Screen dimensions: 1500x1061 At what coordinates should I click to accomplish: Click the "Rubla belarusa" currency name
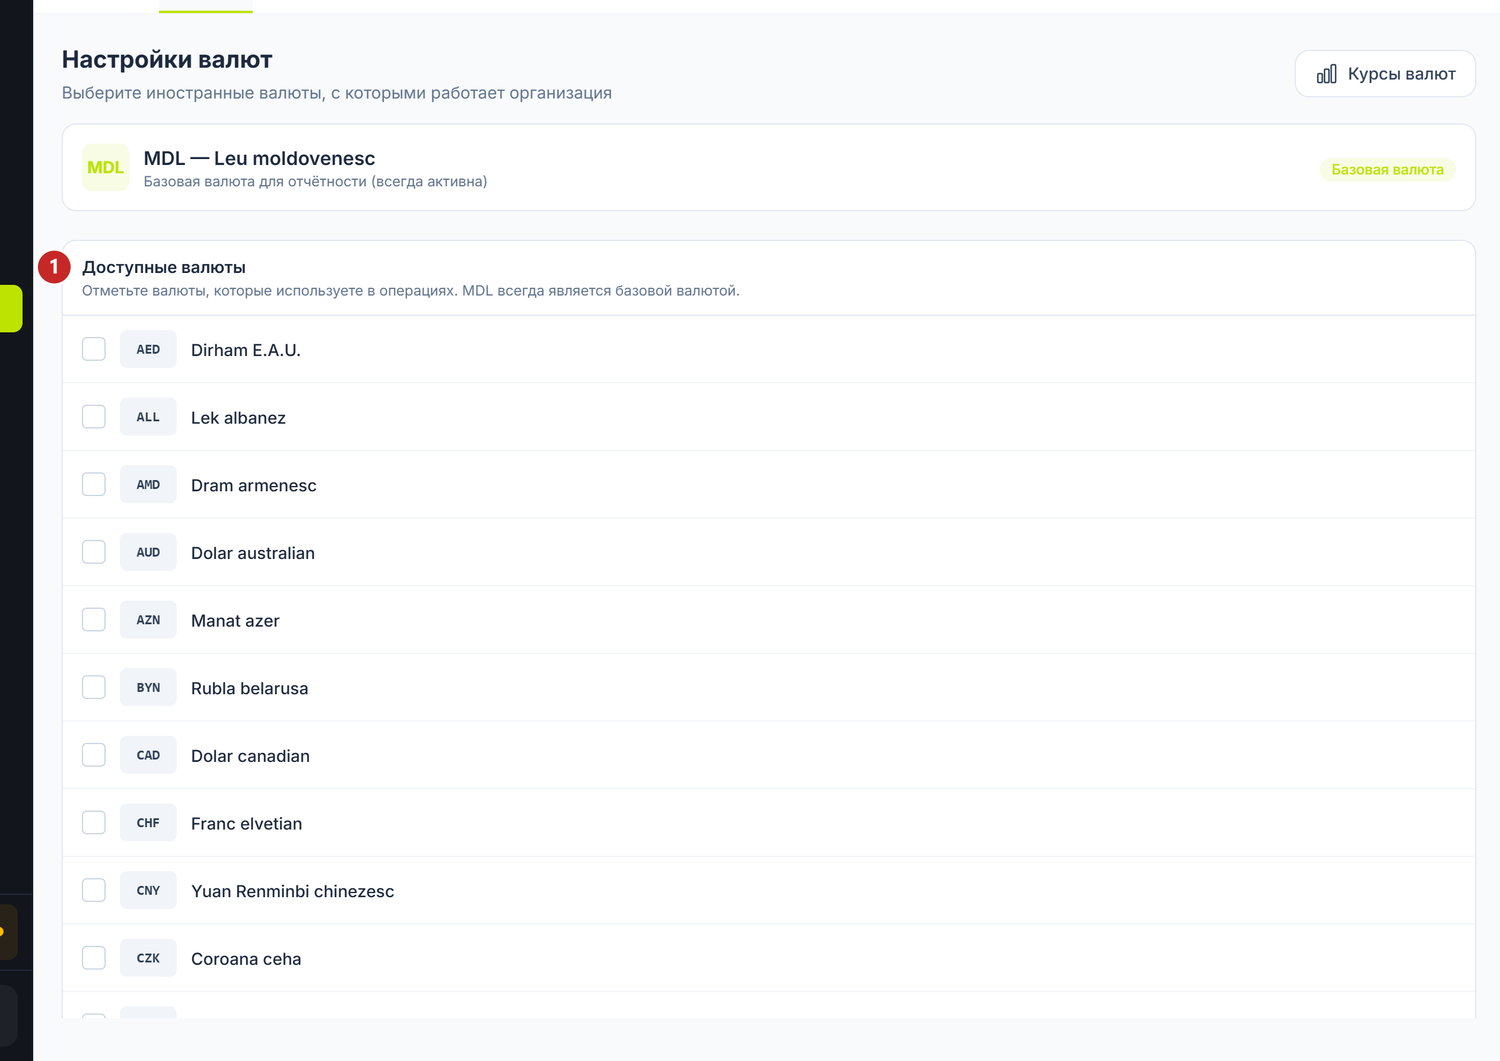click(x=250, y=689)
